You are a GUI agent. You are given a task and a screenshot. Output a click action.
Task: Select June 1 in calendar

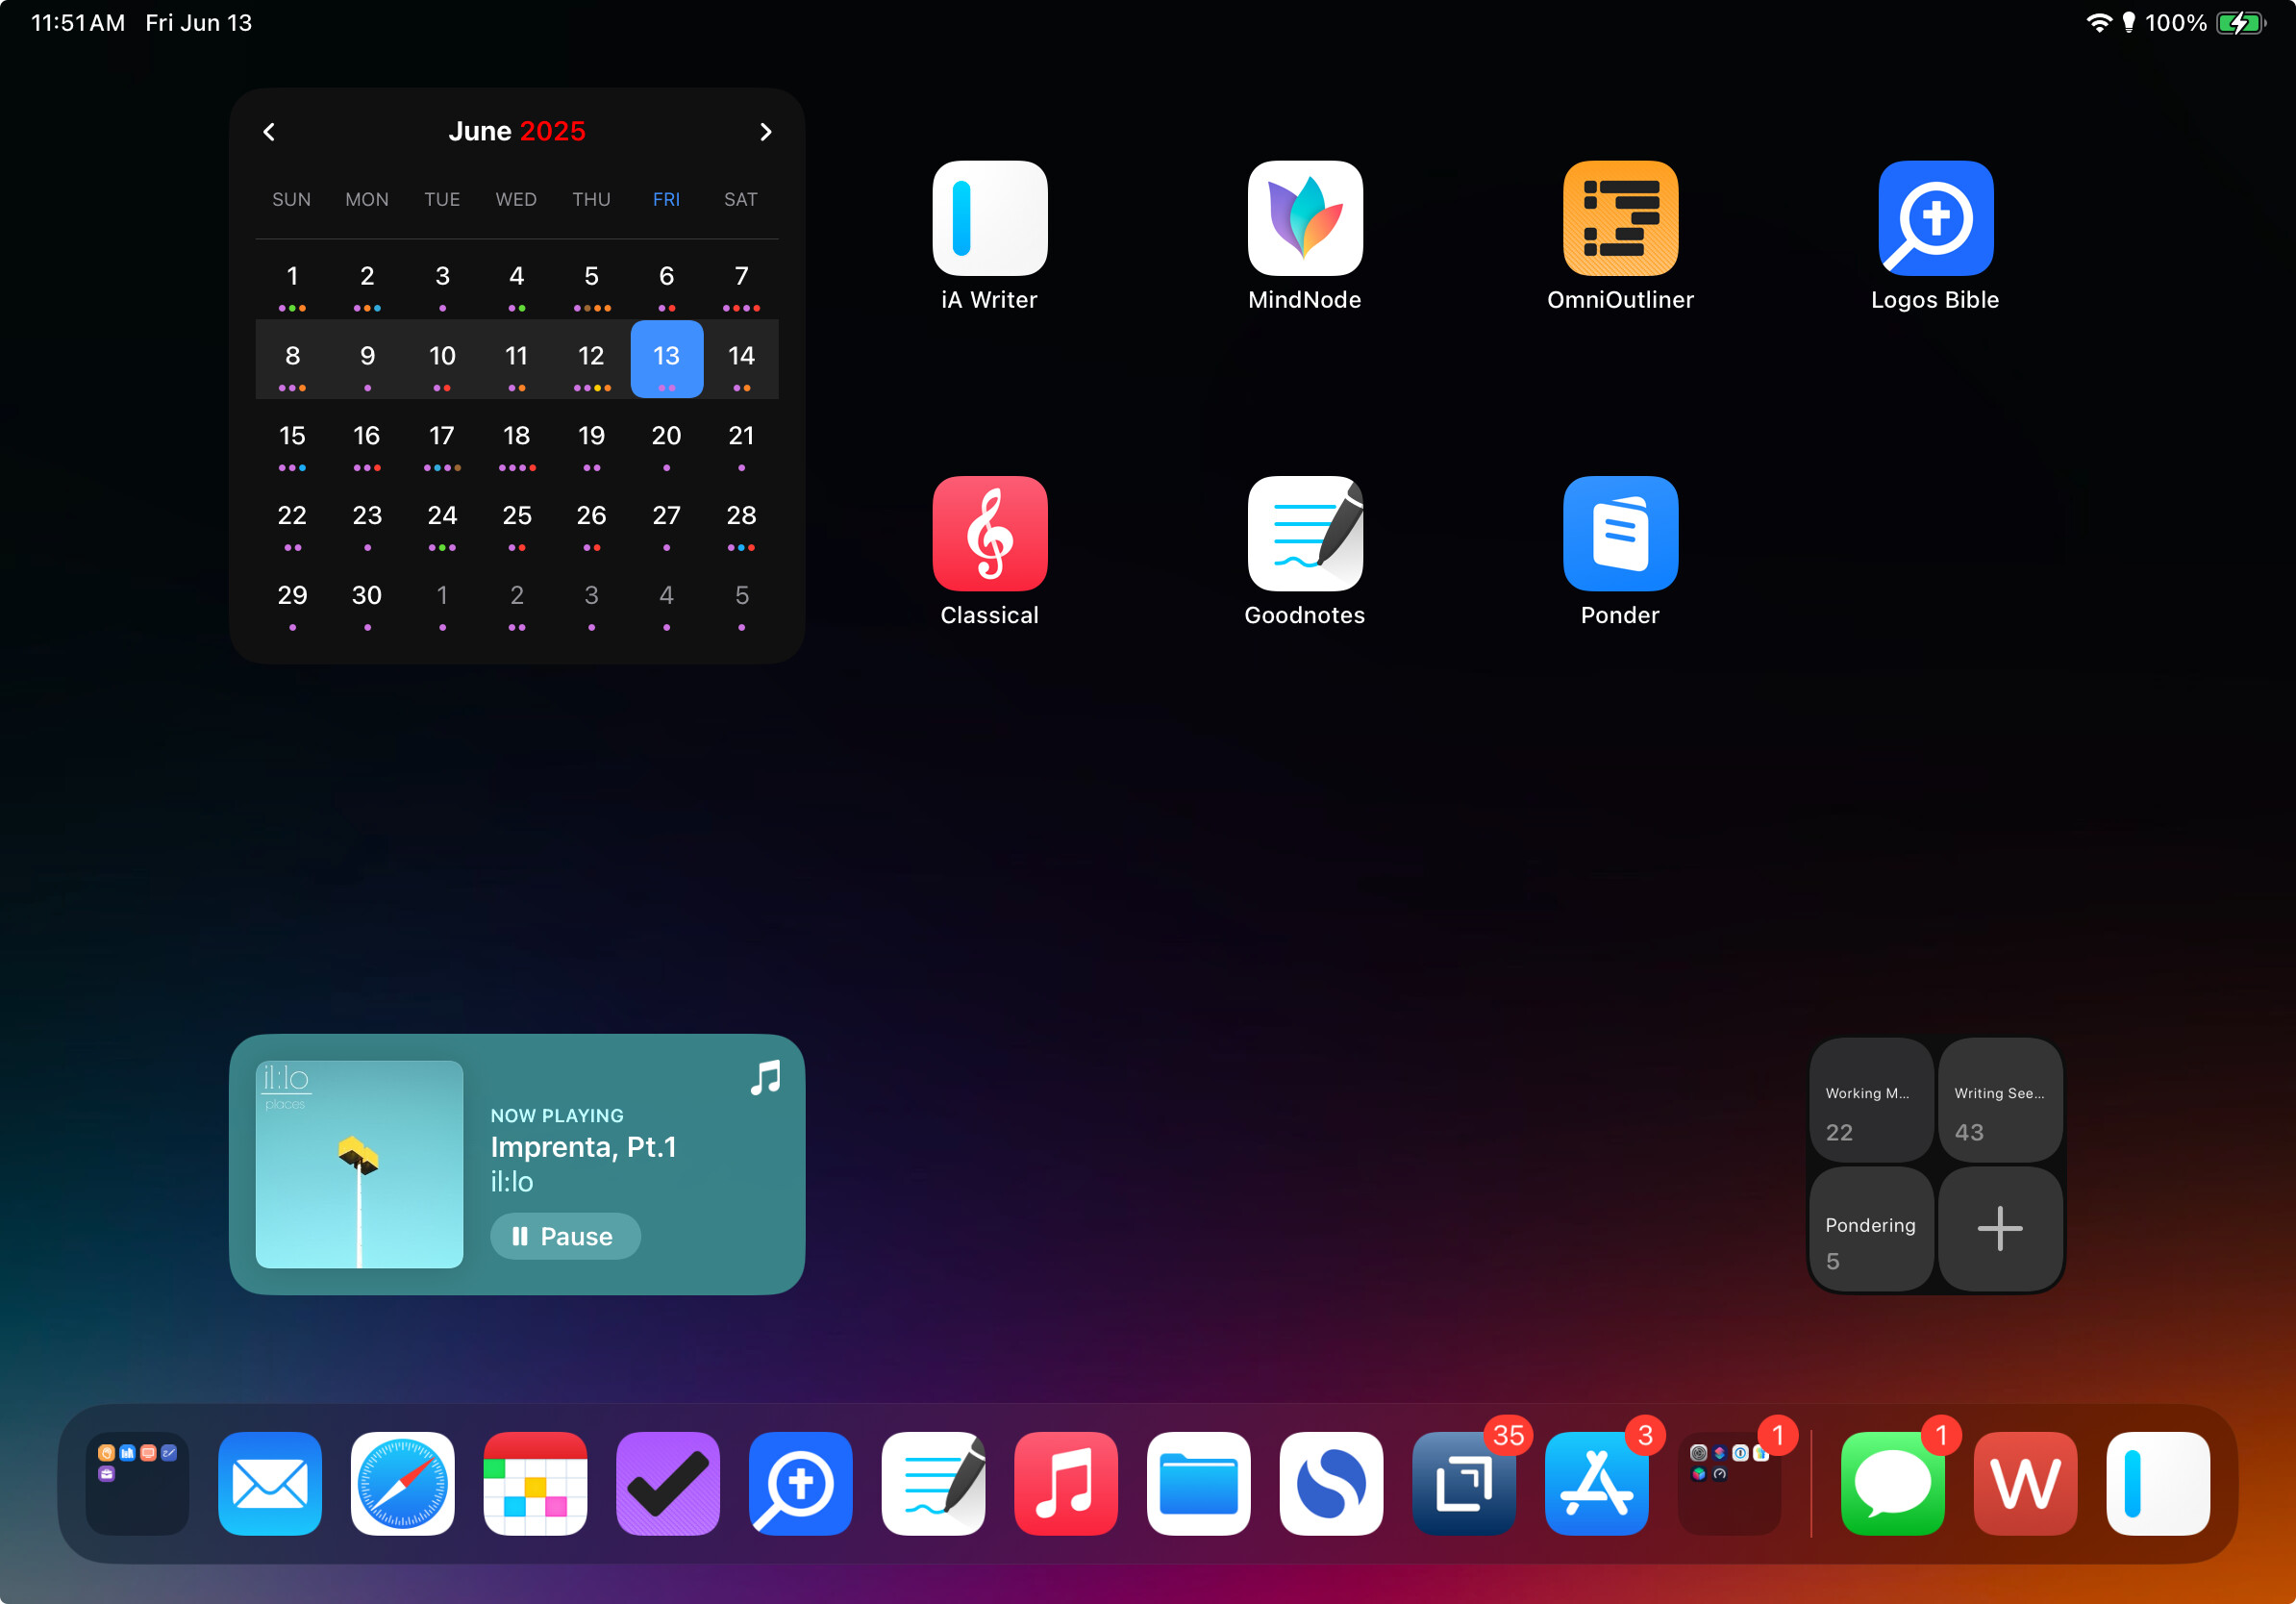(292, 280)
